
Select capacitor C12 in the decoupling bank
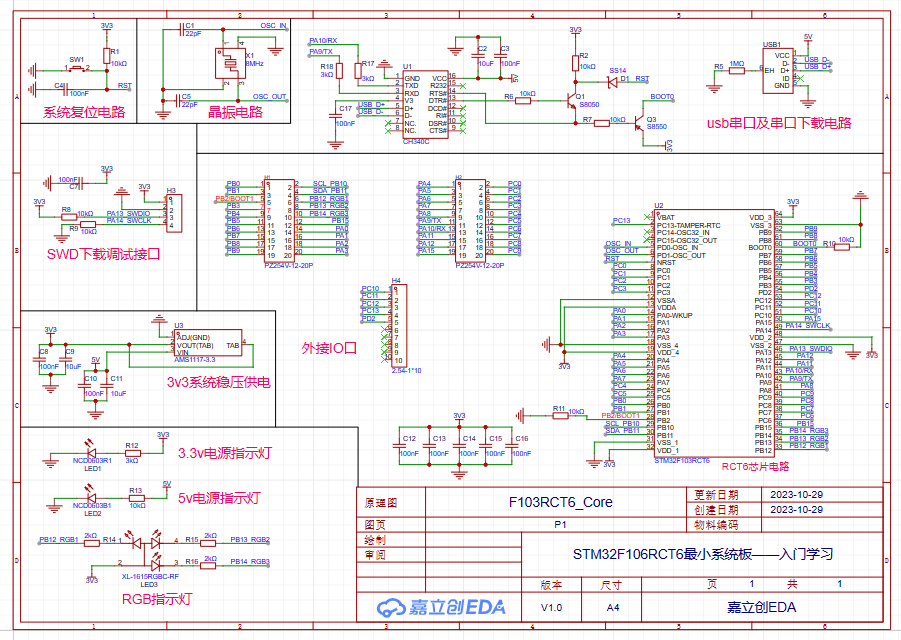399,446
